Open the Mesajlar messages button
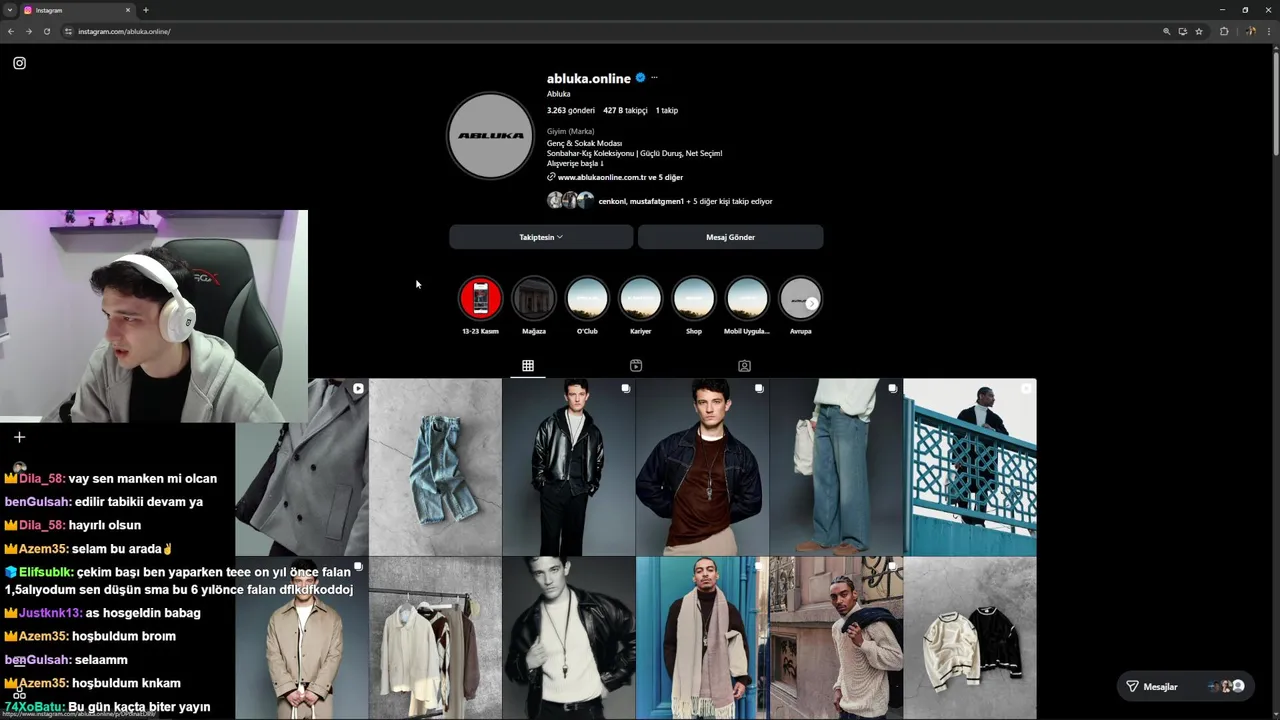Viewport: 1280px width, 720px height. click(1185, 686)
